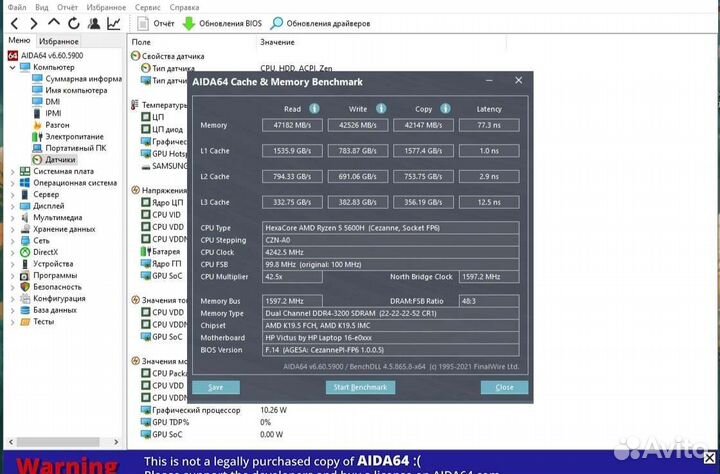The image size is (720, 474).
Task: Click Save in the benchmark dialog
Action: pos(216,387)
